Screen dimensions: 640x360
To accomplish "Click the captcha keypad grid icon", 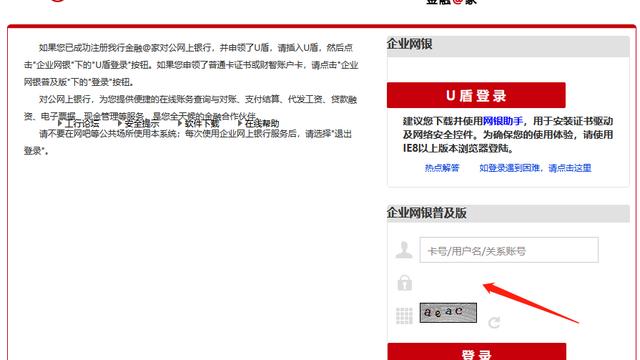I will click(x=404, y=316).
